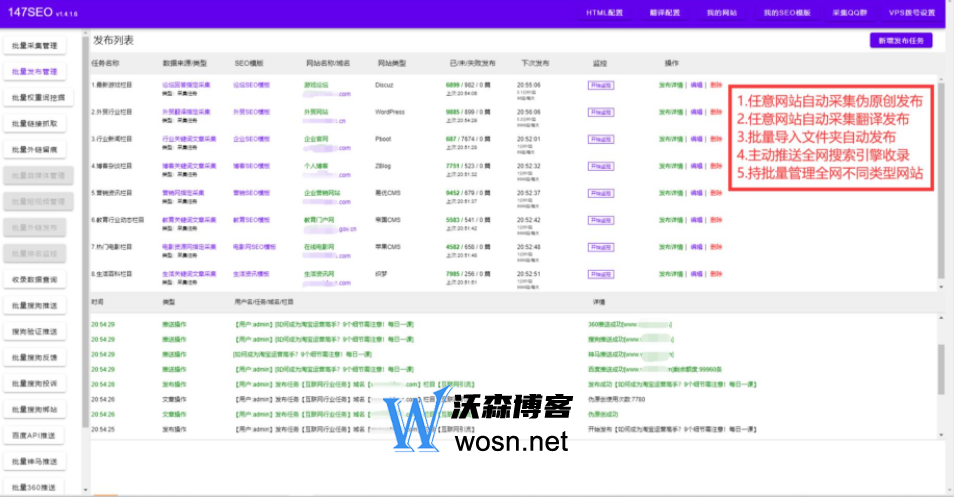The image size is (954, 497).
Task: Toggle monitoring for 生活百科栏目 task
Action: 600,273
